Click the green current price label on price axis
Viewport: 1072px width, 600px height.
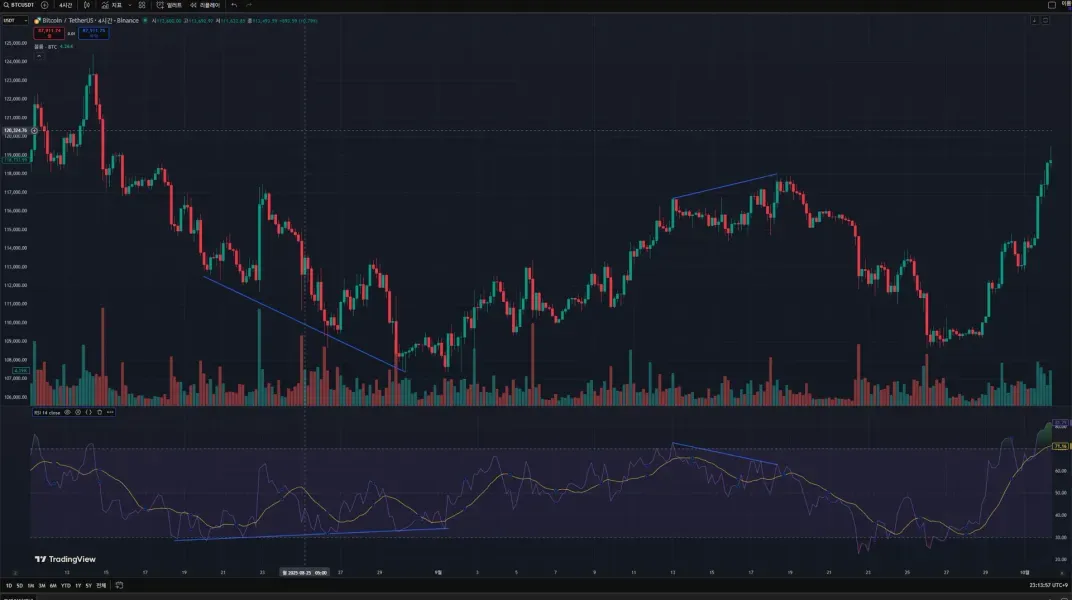15,160
